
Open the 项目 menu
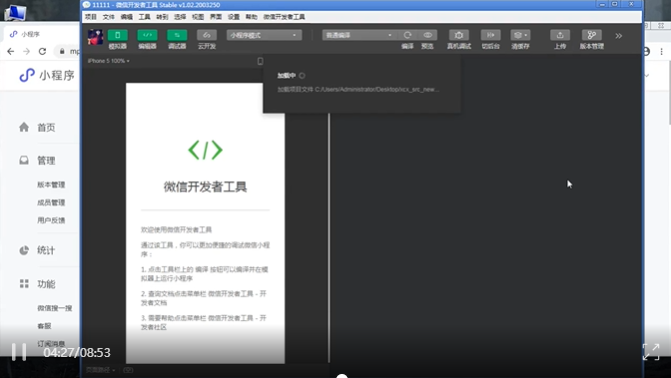[x=91, y=17]
